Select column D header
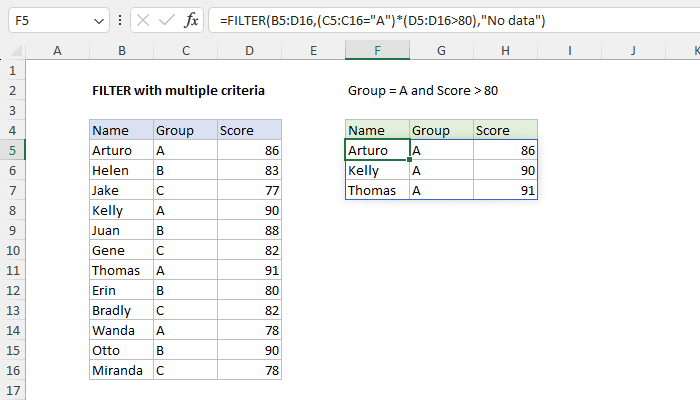This screenshot has width=700, height=400. [x=249, y=50]
